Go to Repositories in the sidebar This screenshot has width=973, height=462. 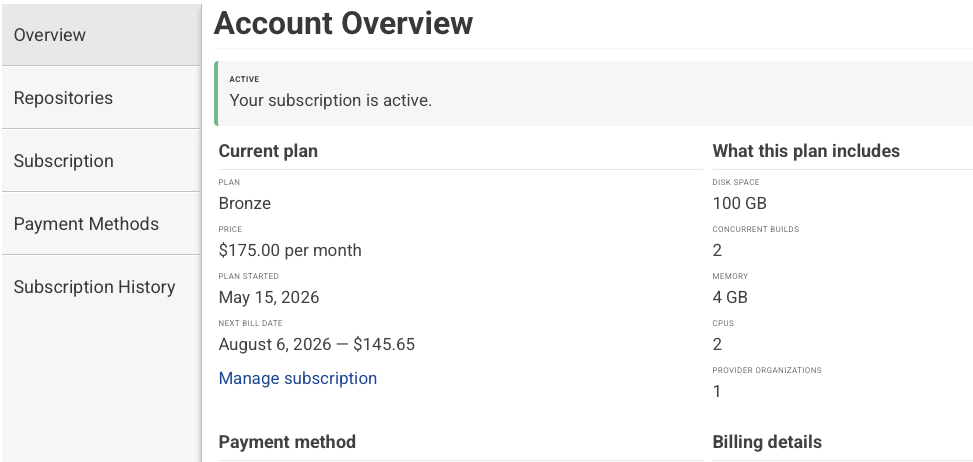(x=101, y=98)
